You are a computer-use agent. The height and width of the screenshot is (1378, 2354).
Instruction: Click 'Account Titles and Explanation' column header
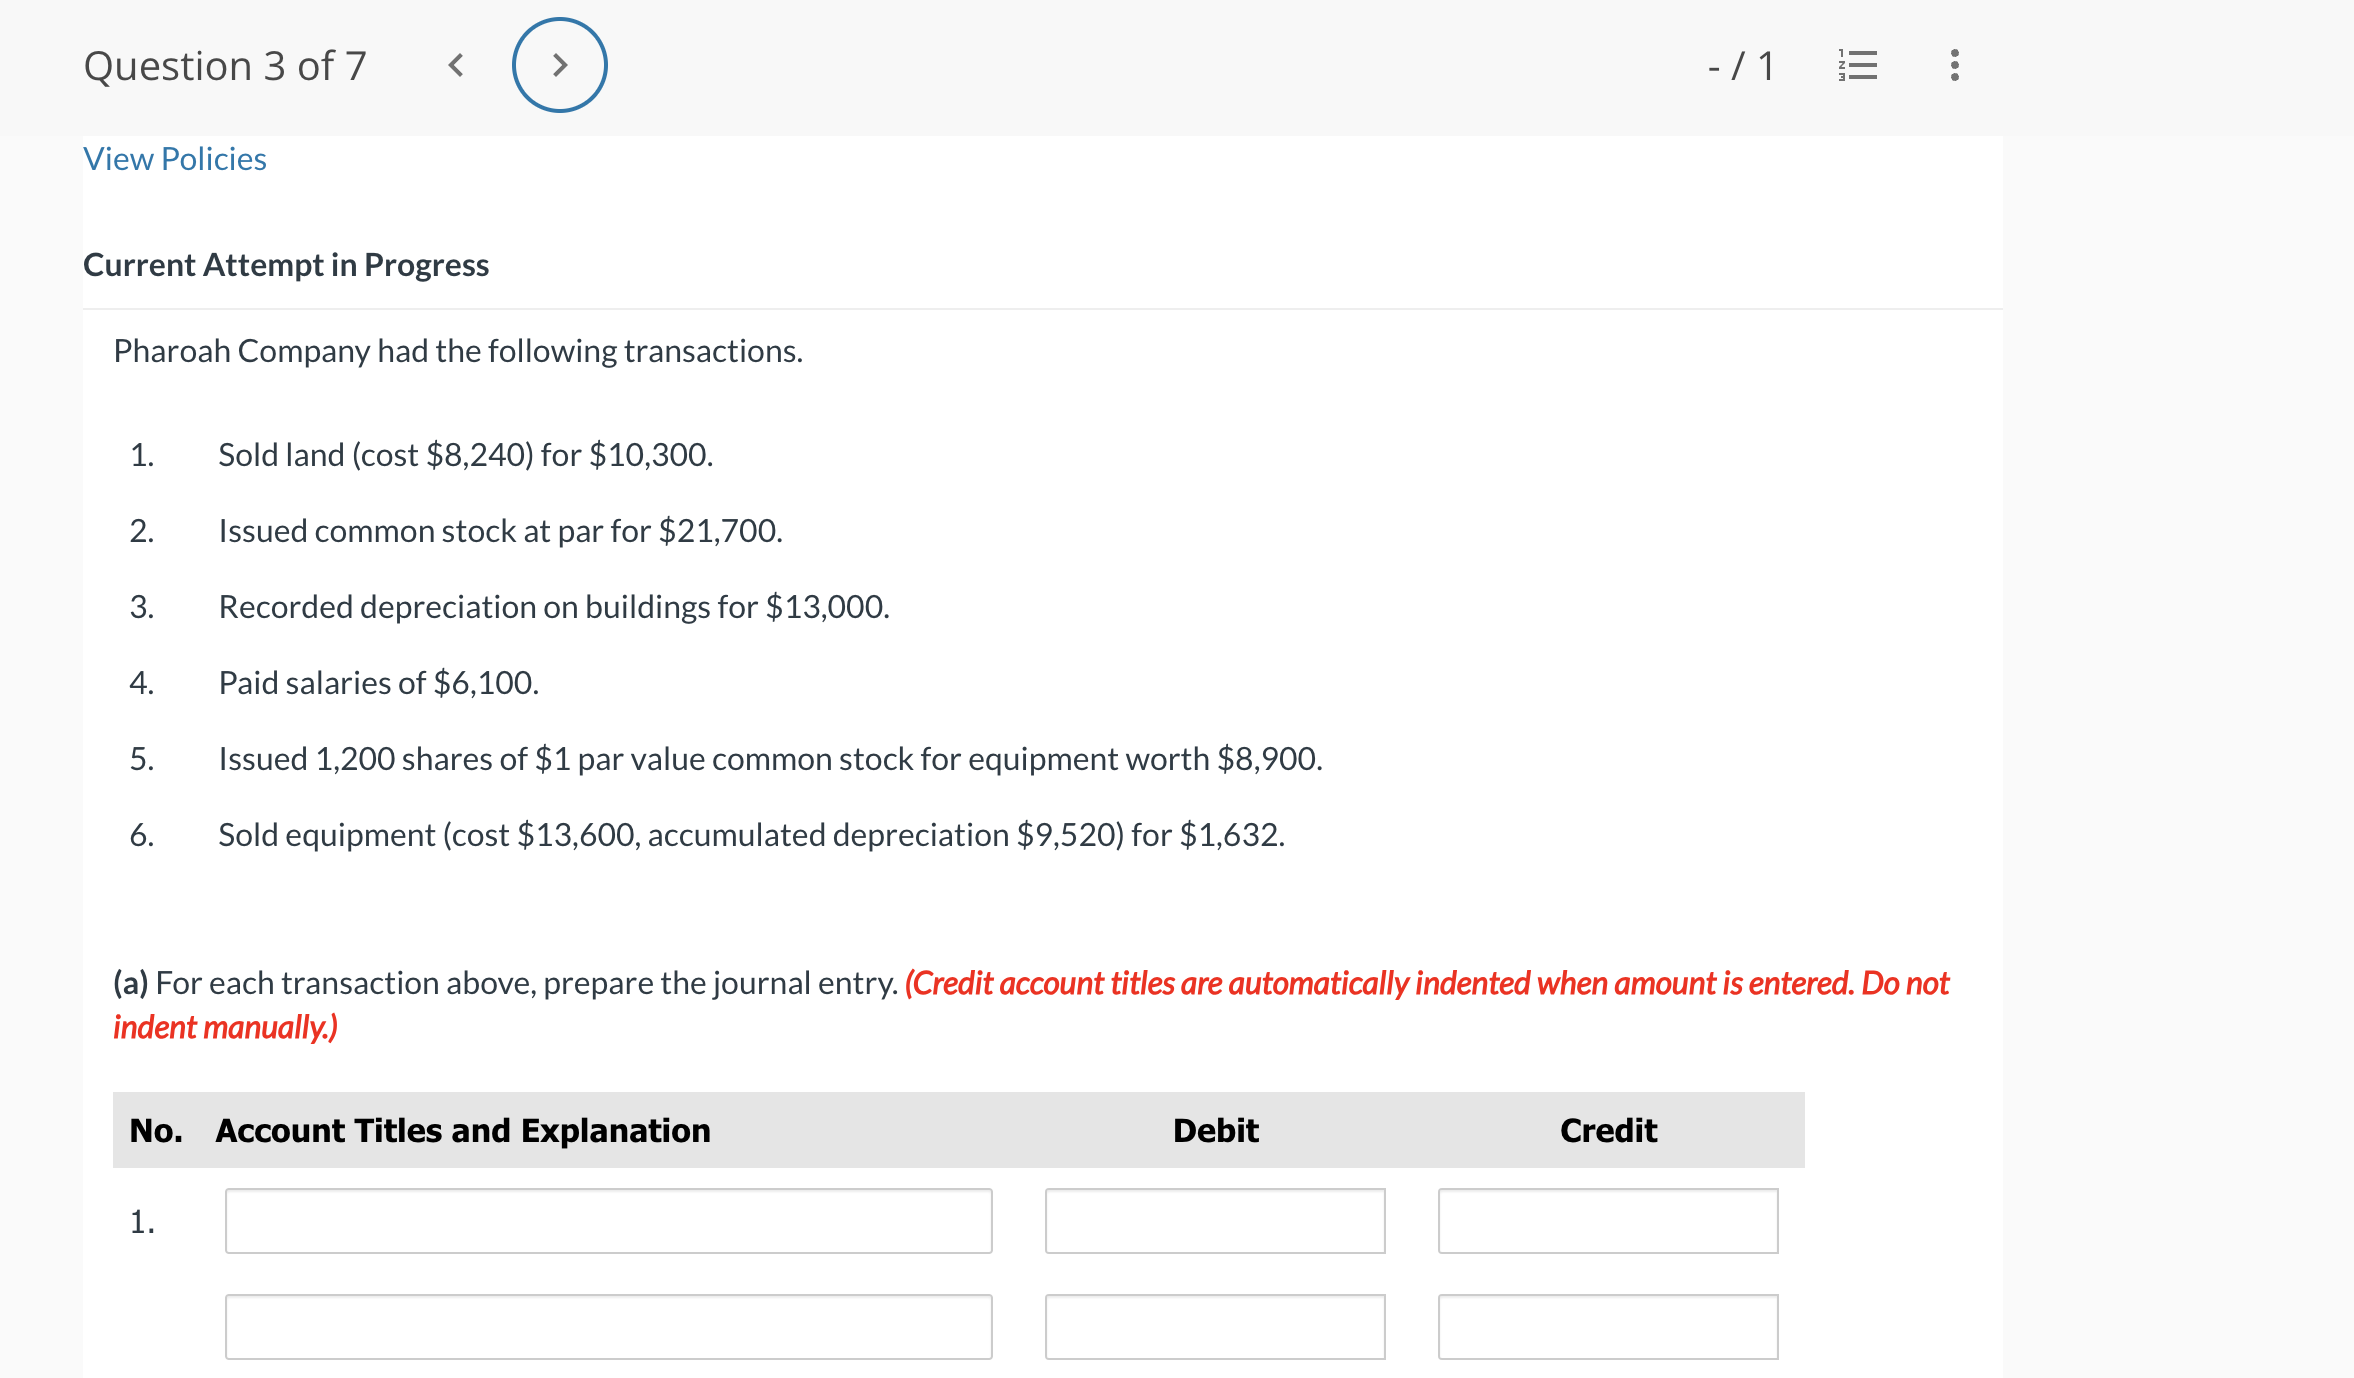[x=463, y=1130]
